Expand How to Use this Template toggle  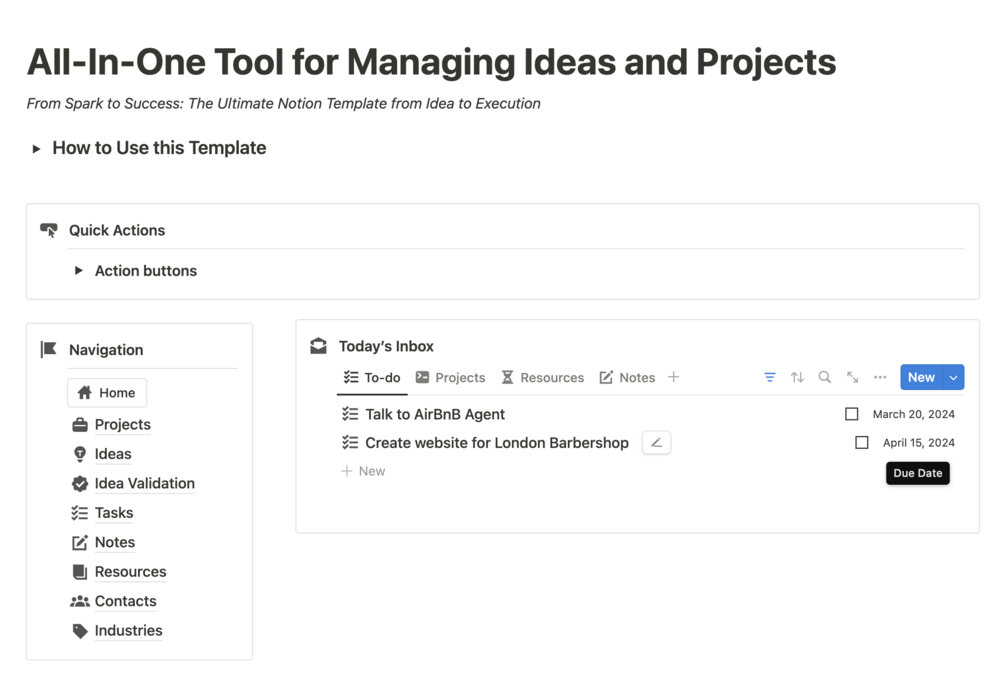[x=36, y=148]
